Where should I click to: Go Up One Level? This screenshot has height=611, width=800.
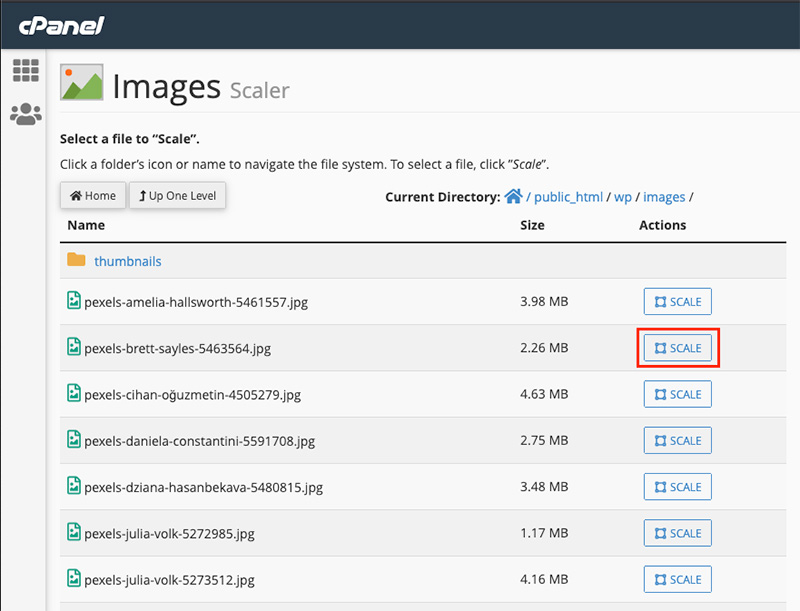178,196
